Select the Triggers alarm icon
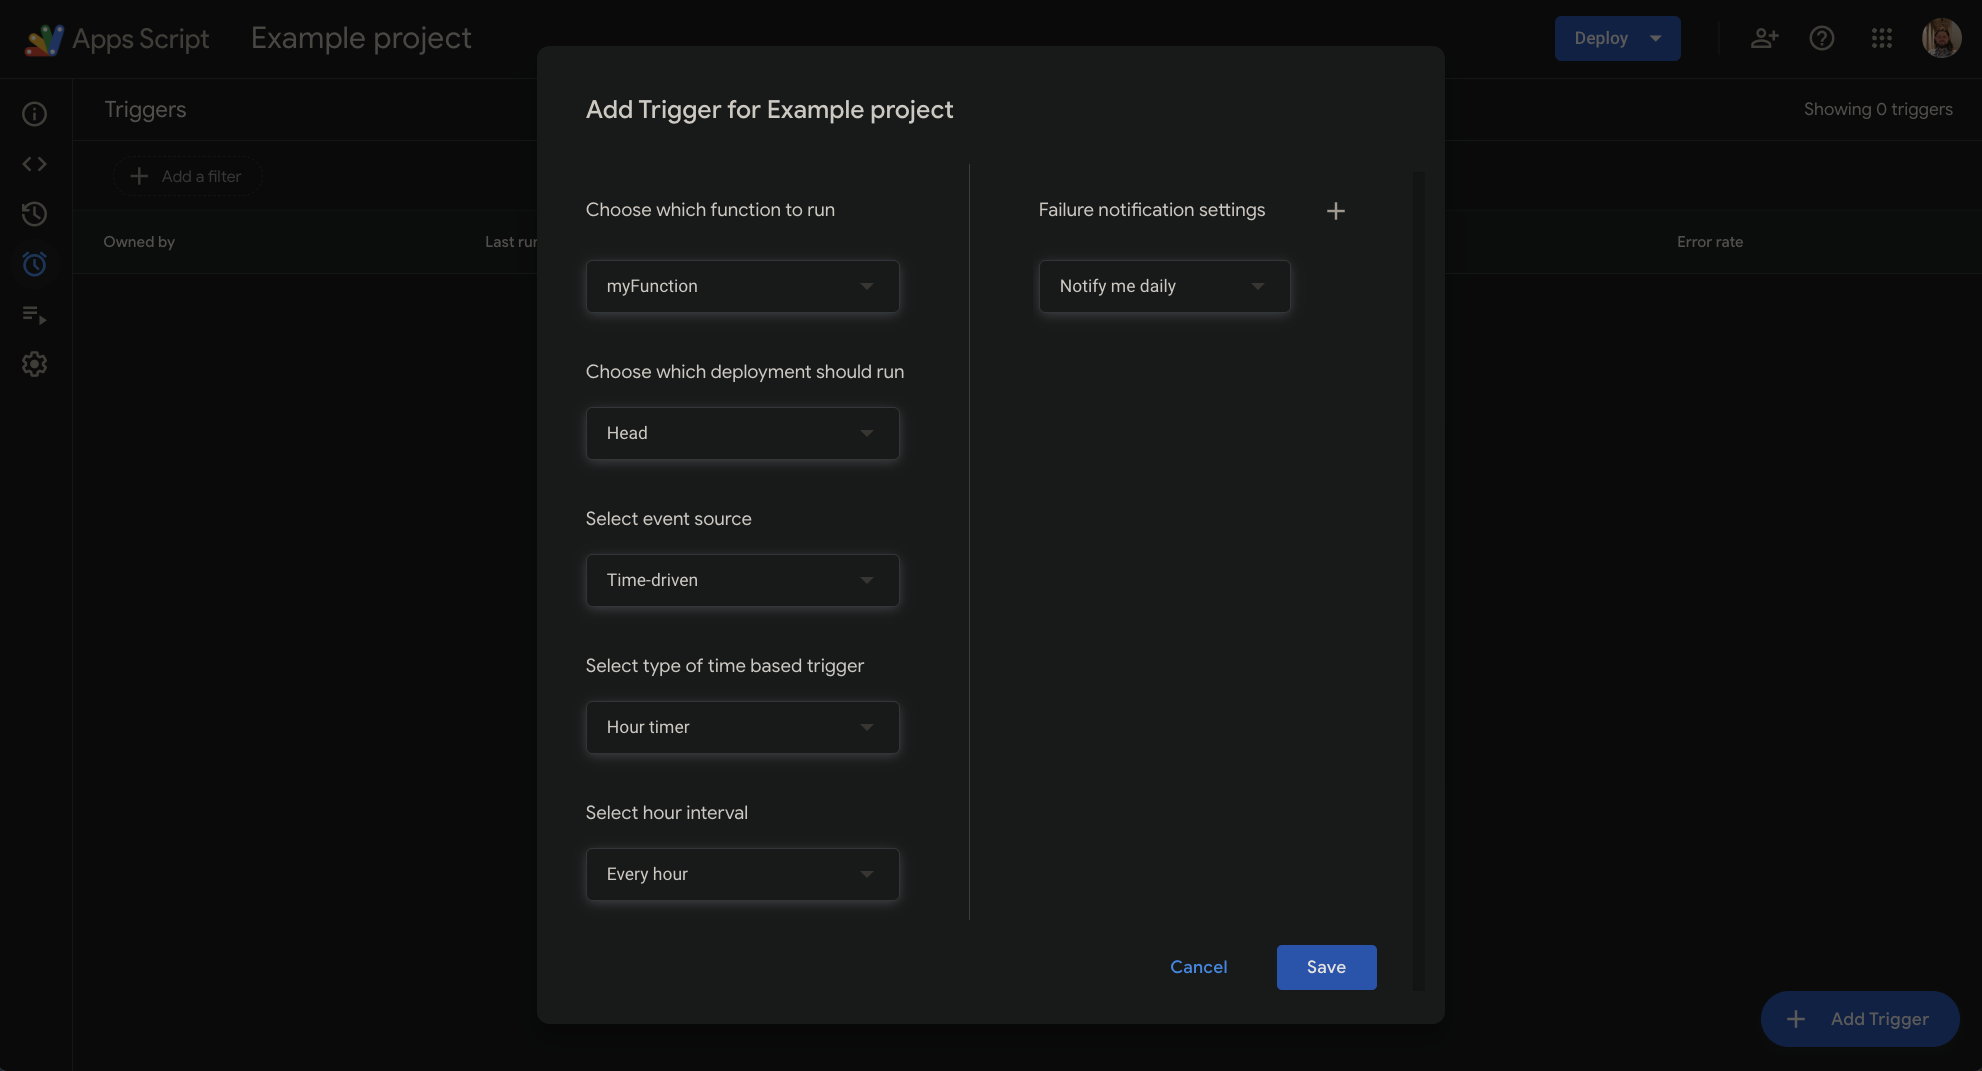Image resolution: width=1982 pixels, height=1071 pixels. pyautogui.click(x=34, y=264)
